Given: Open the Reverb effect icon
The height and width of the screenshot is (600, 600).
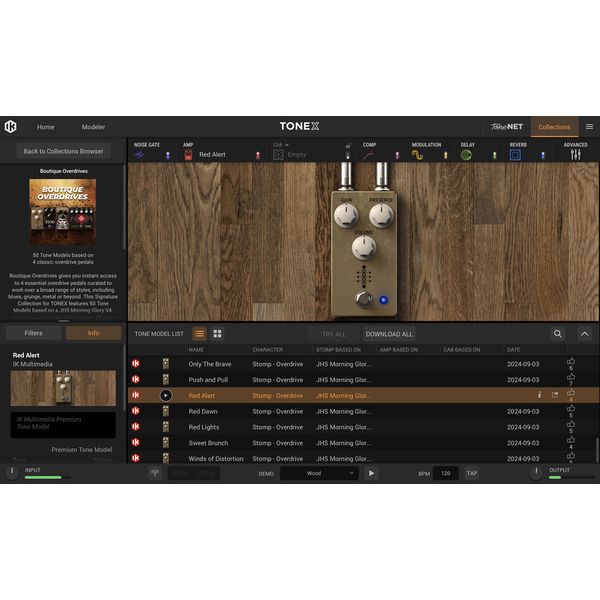Looking at the screenshot, I should [x=515, y=155].
